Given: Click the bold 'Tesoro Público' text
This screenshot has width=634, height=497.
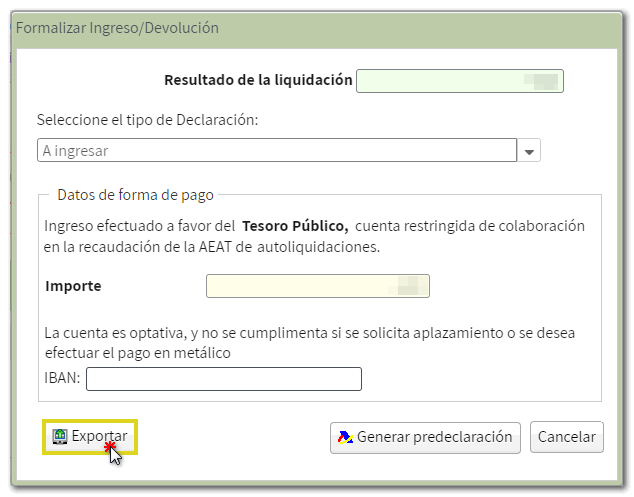Looking at the screenshot, I should tap(295, 226).
